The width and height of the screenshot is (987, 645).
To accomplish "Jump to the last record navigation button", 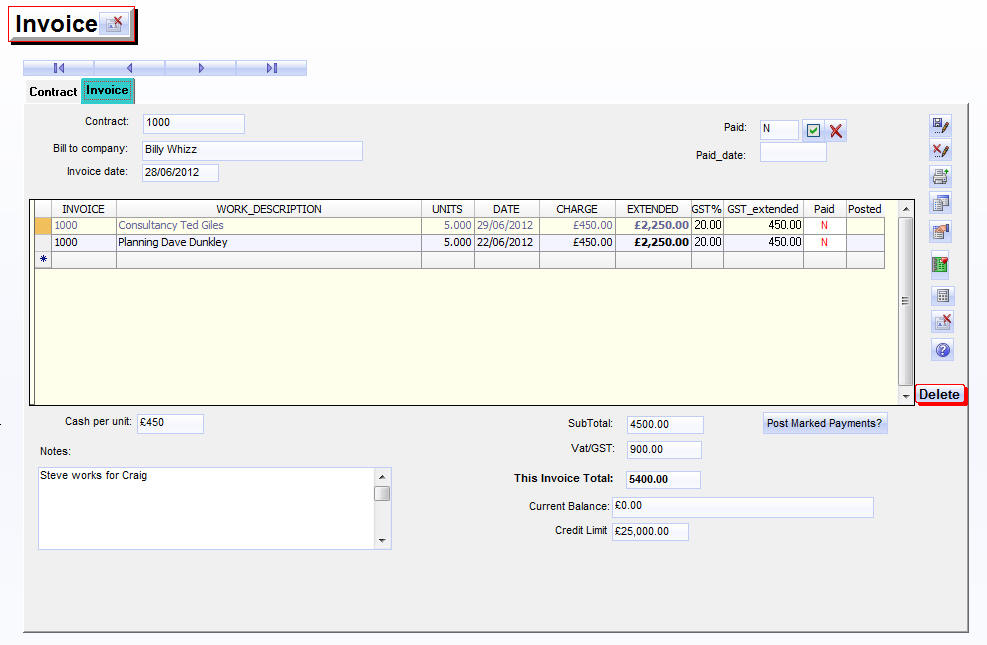I will (x=271, y=68).
